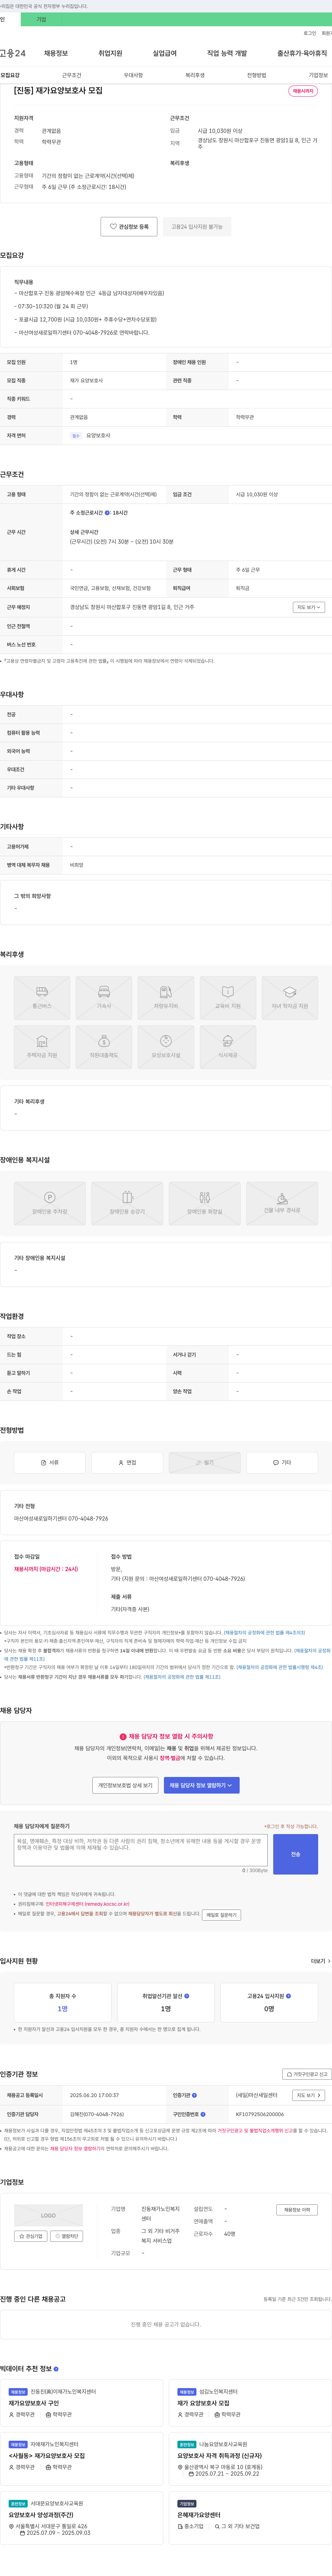
Task: Click the 차량유지비 welfare icon
Action: tap(166, 992)
